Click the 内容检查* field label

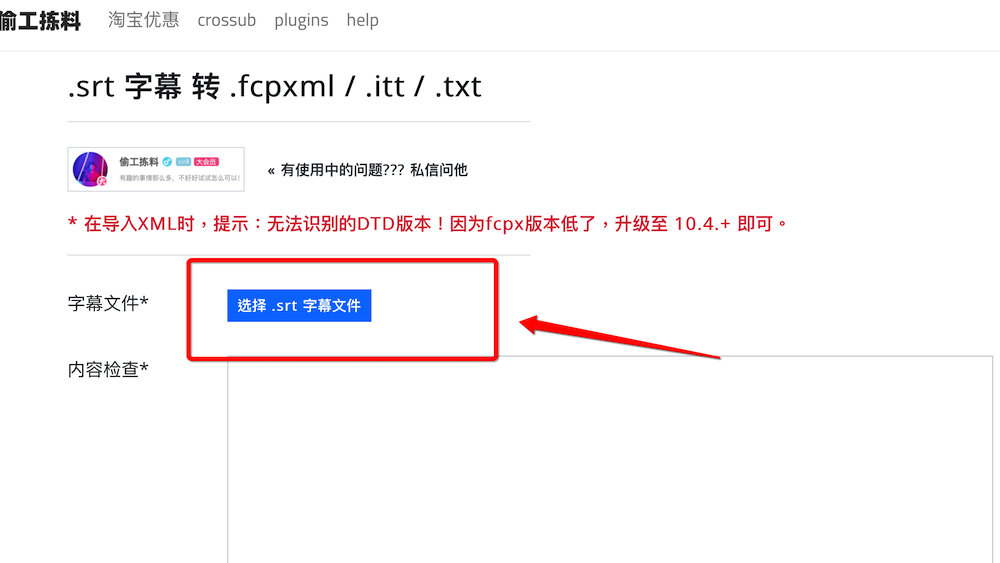108,369
